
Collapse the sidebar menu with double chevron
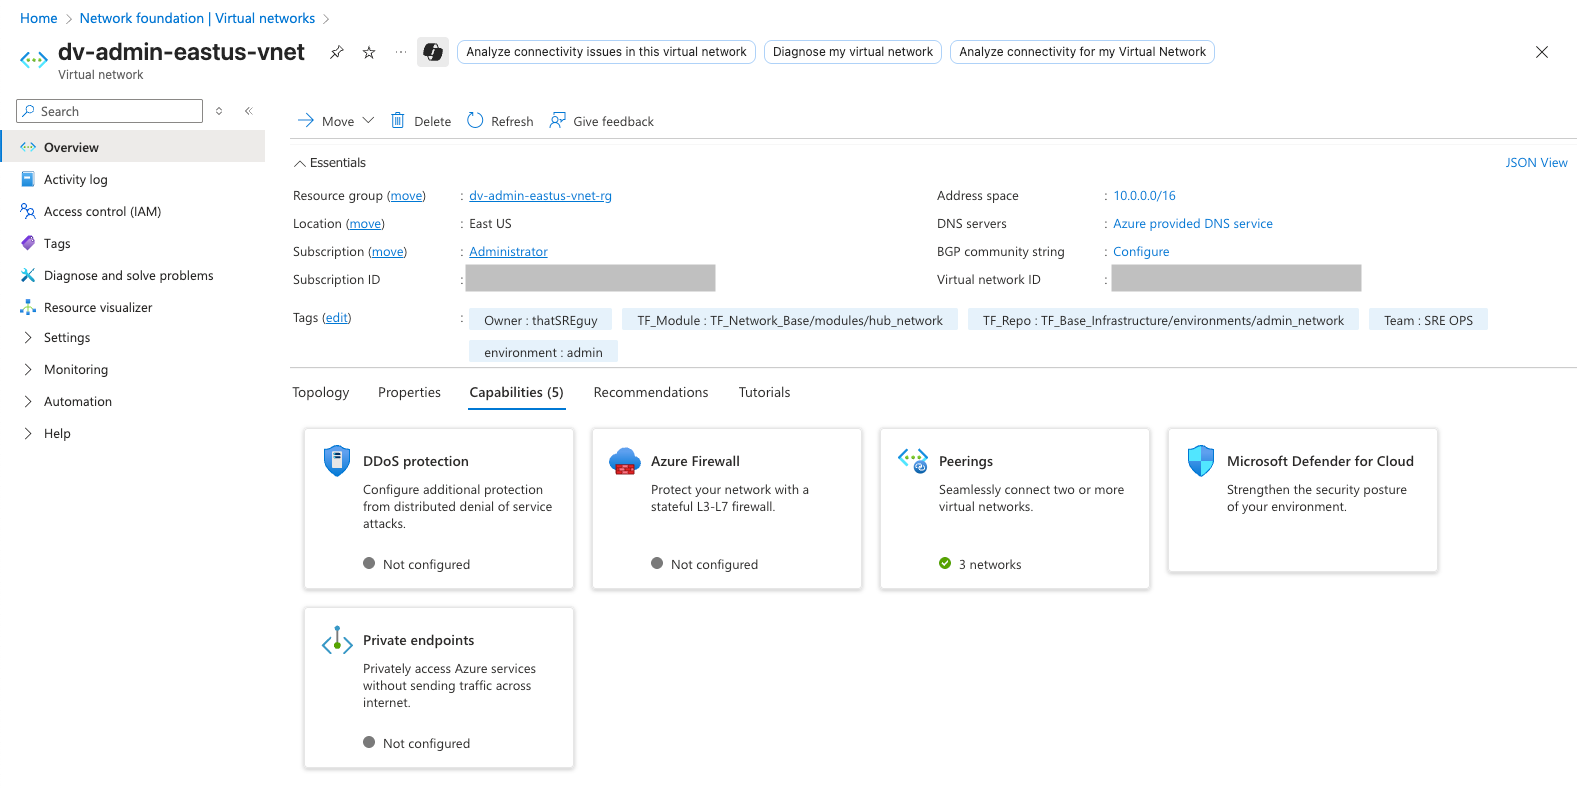[x=249, y=111]
